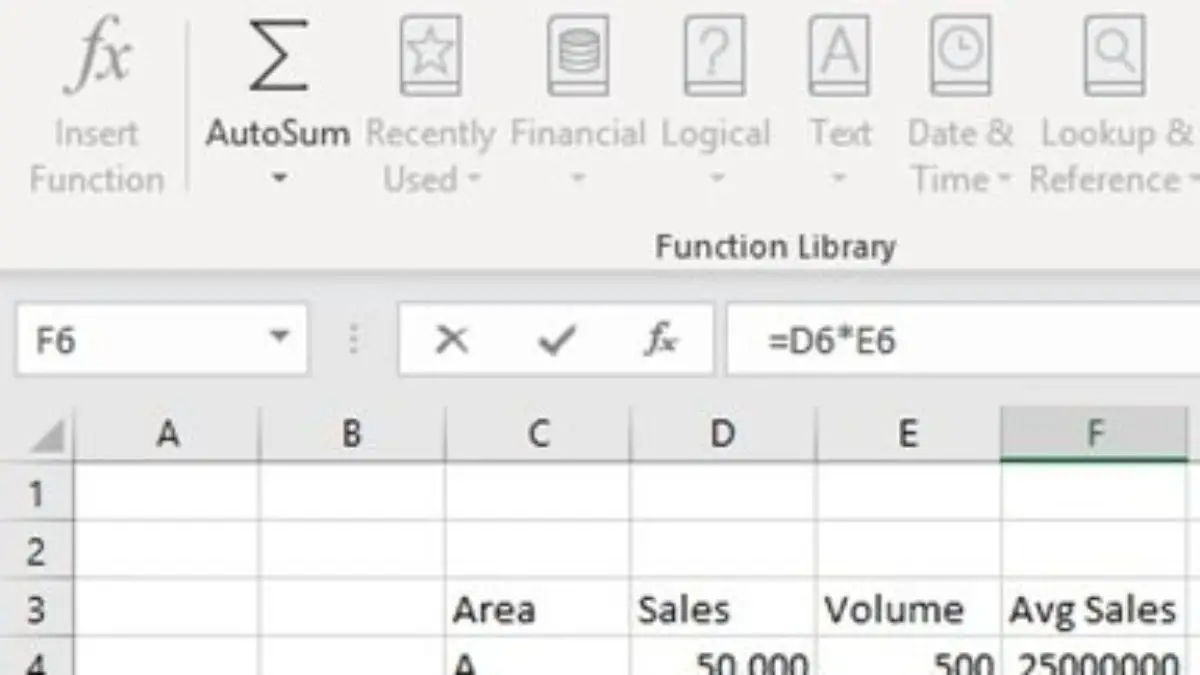The image size is (1200, 675).
Task: Open Financial functions book icon
Action: (578, 56)
